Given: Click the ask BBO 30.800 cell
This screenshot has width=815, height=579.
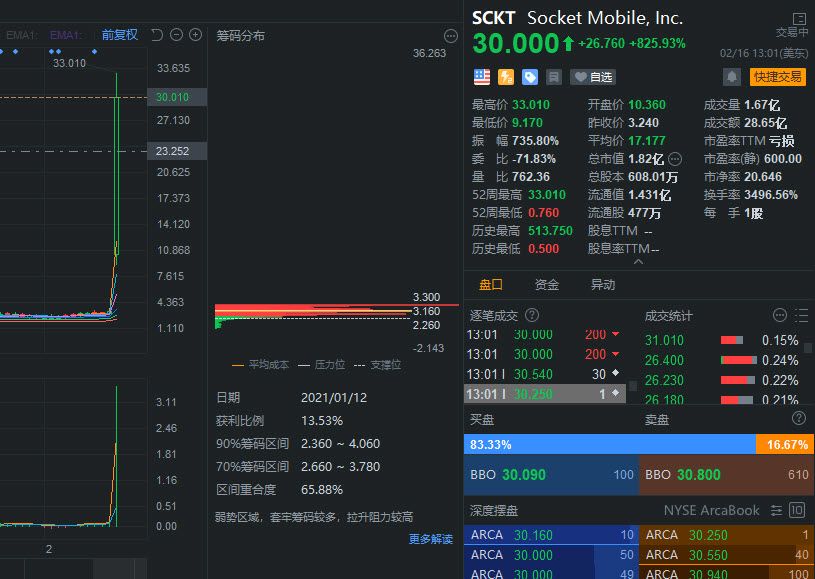Looking at the screenshot, I should pyautogui.click(x=727, y=475).
